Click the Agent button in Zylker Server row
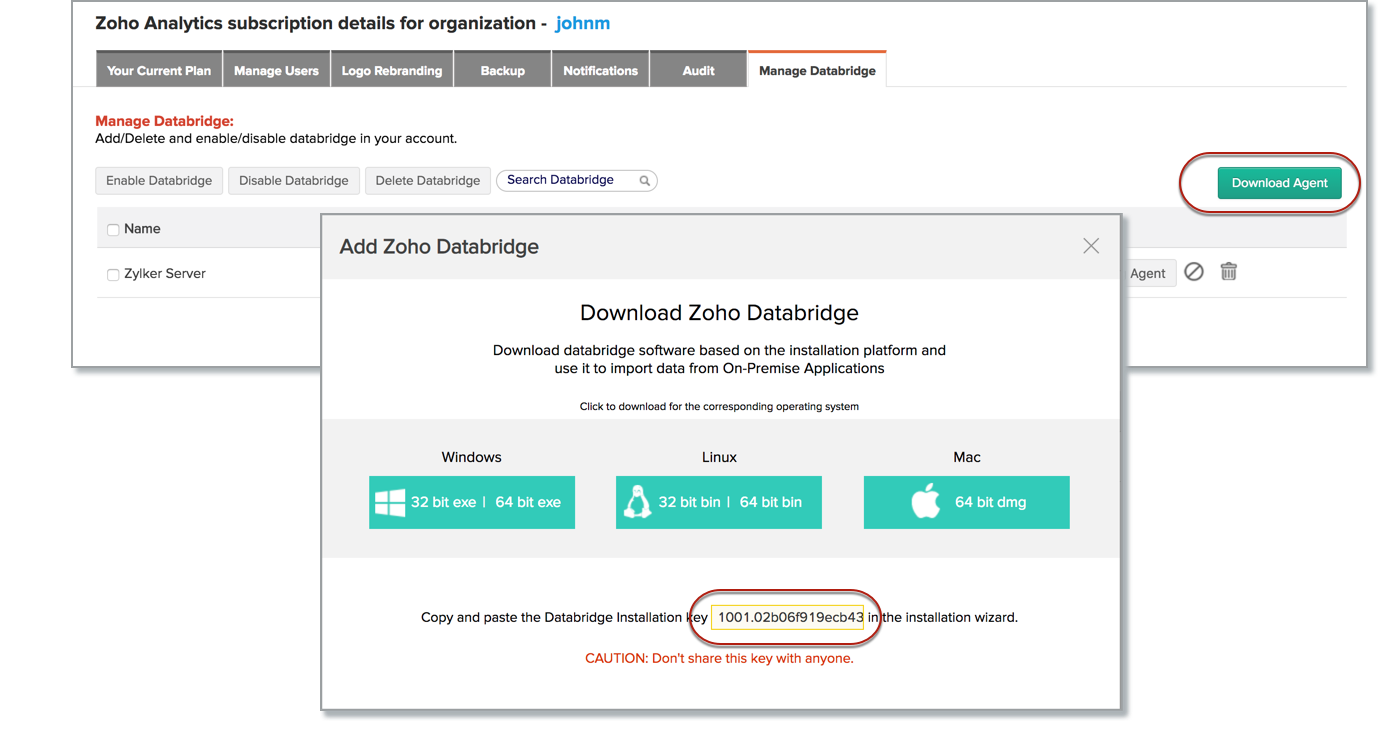Image resolution: width=1396 pixels, height=741 pixels. click(1149, 273)
